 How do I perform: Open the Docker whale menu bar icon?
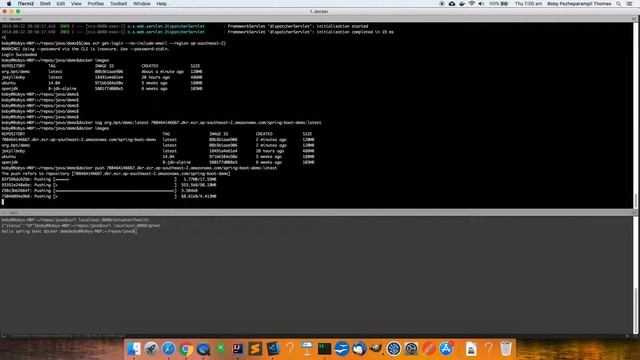462,4
